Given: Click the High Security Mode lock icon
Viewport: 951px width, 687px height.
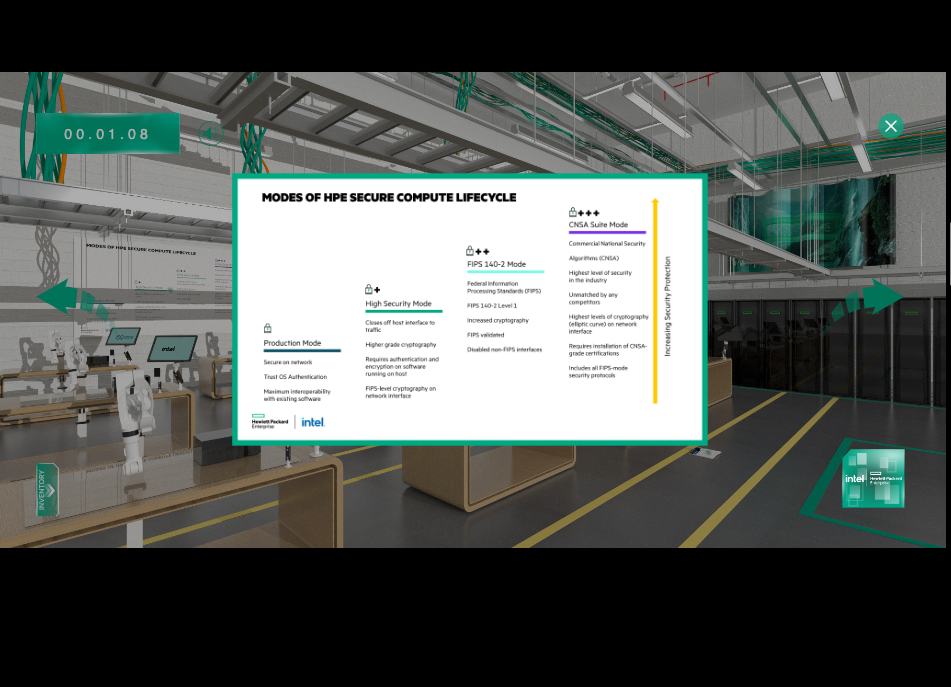Looking at the screenshot, I should pos(372,289).
